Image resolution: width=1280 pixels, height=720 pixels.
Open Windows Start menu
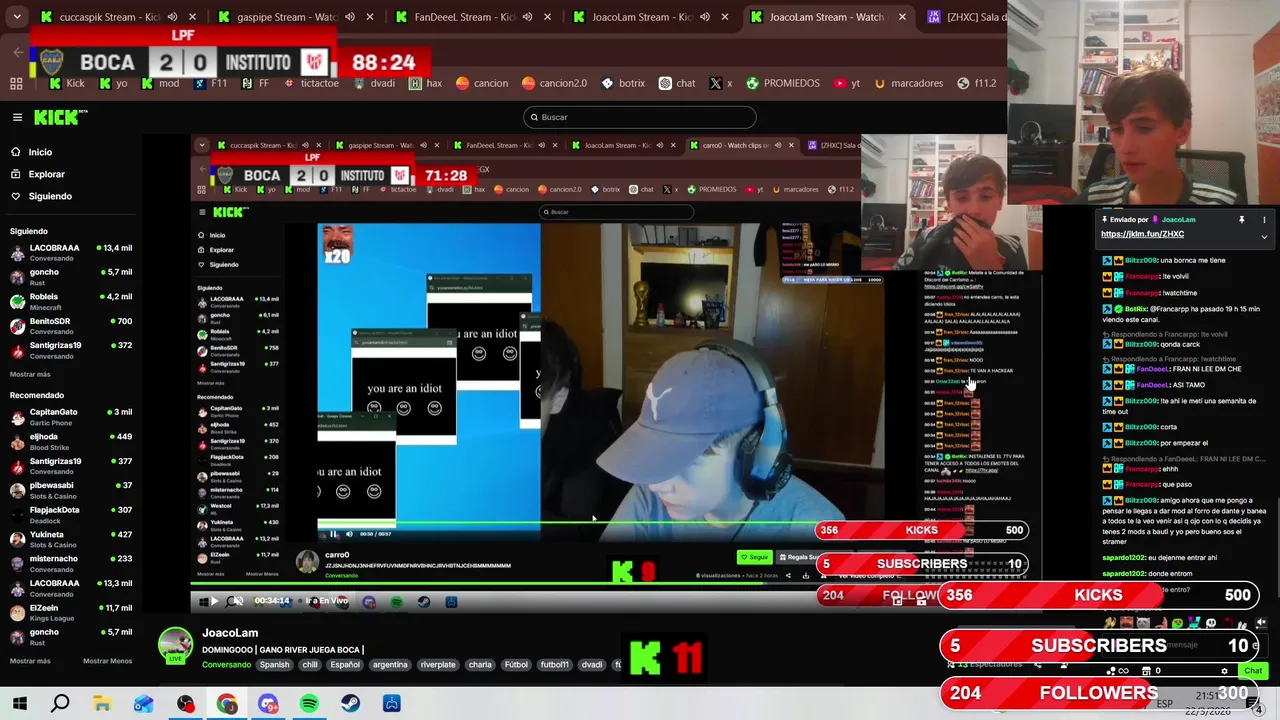(x=19, y=704)
